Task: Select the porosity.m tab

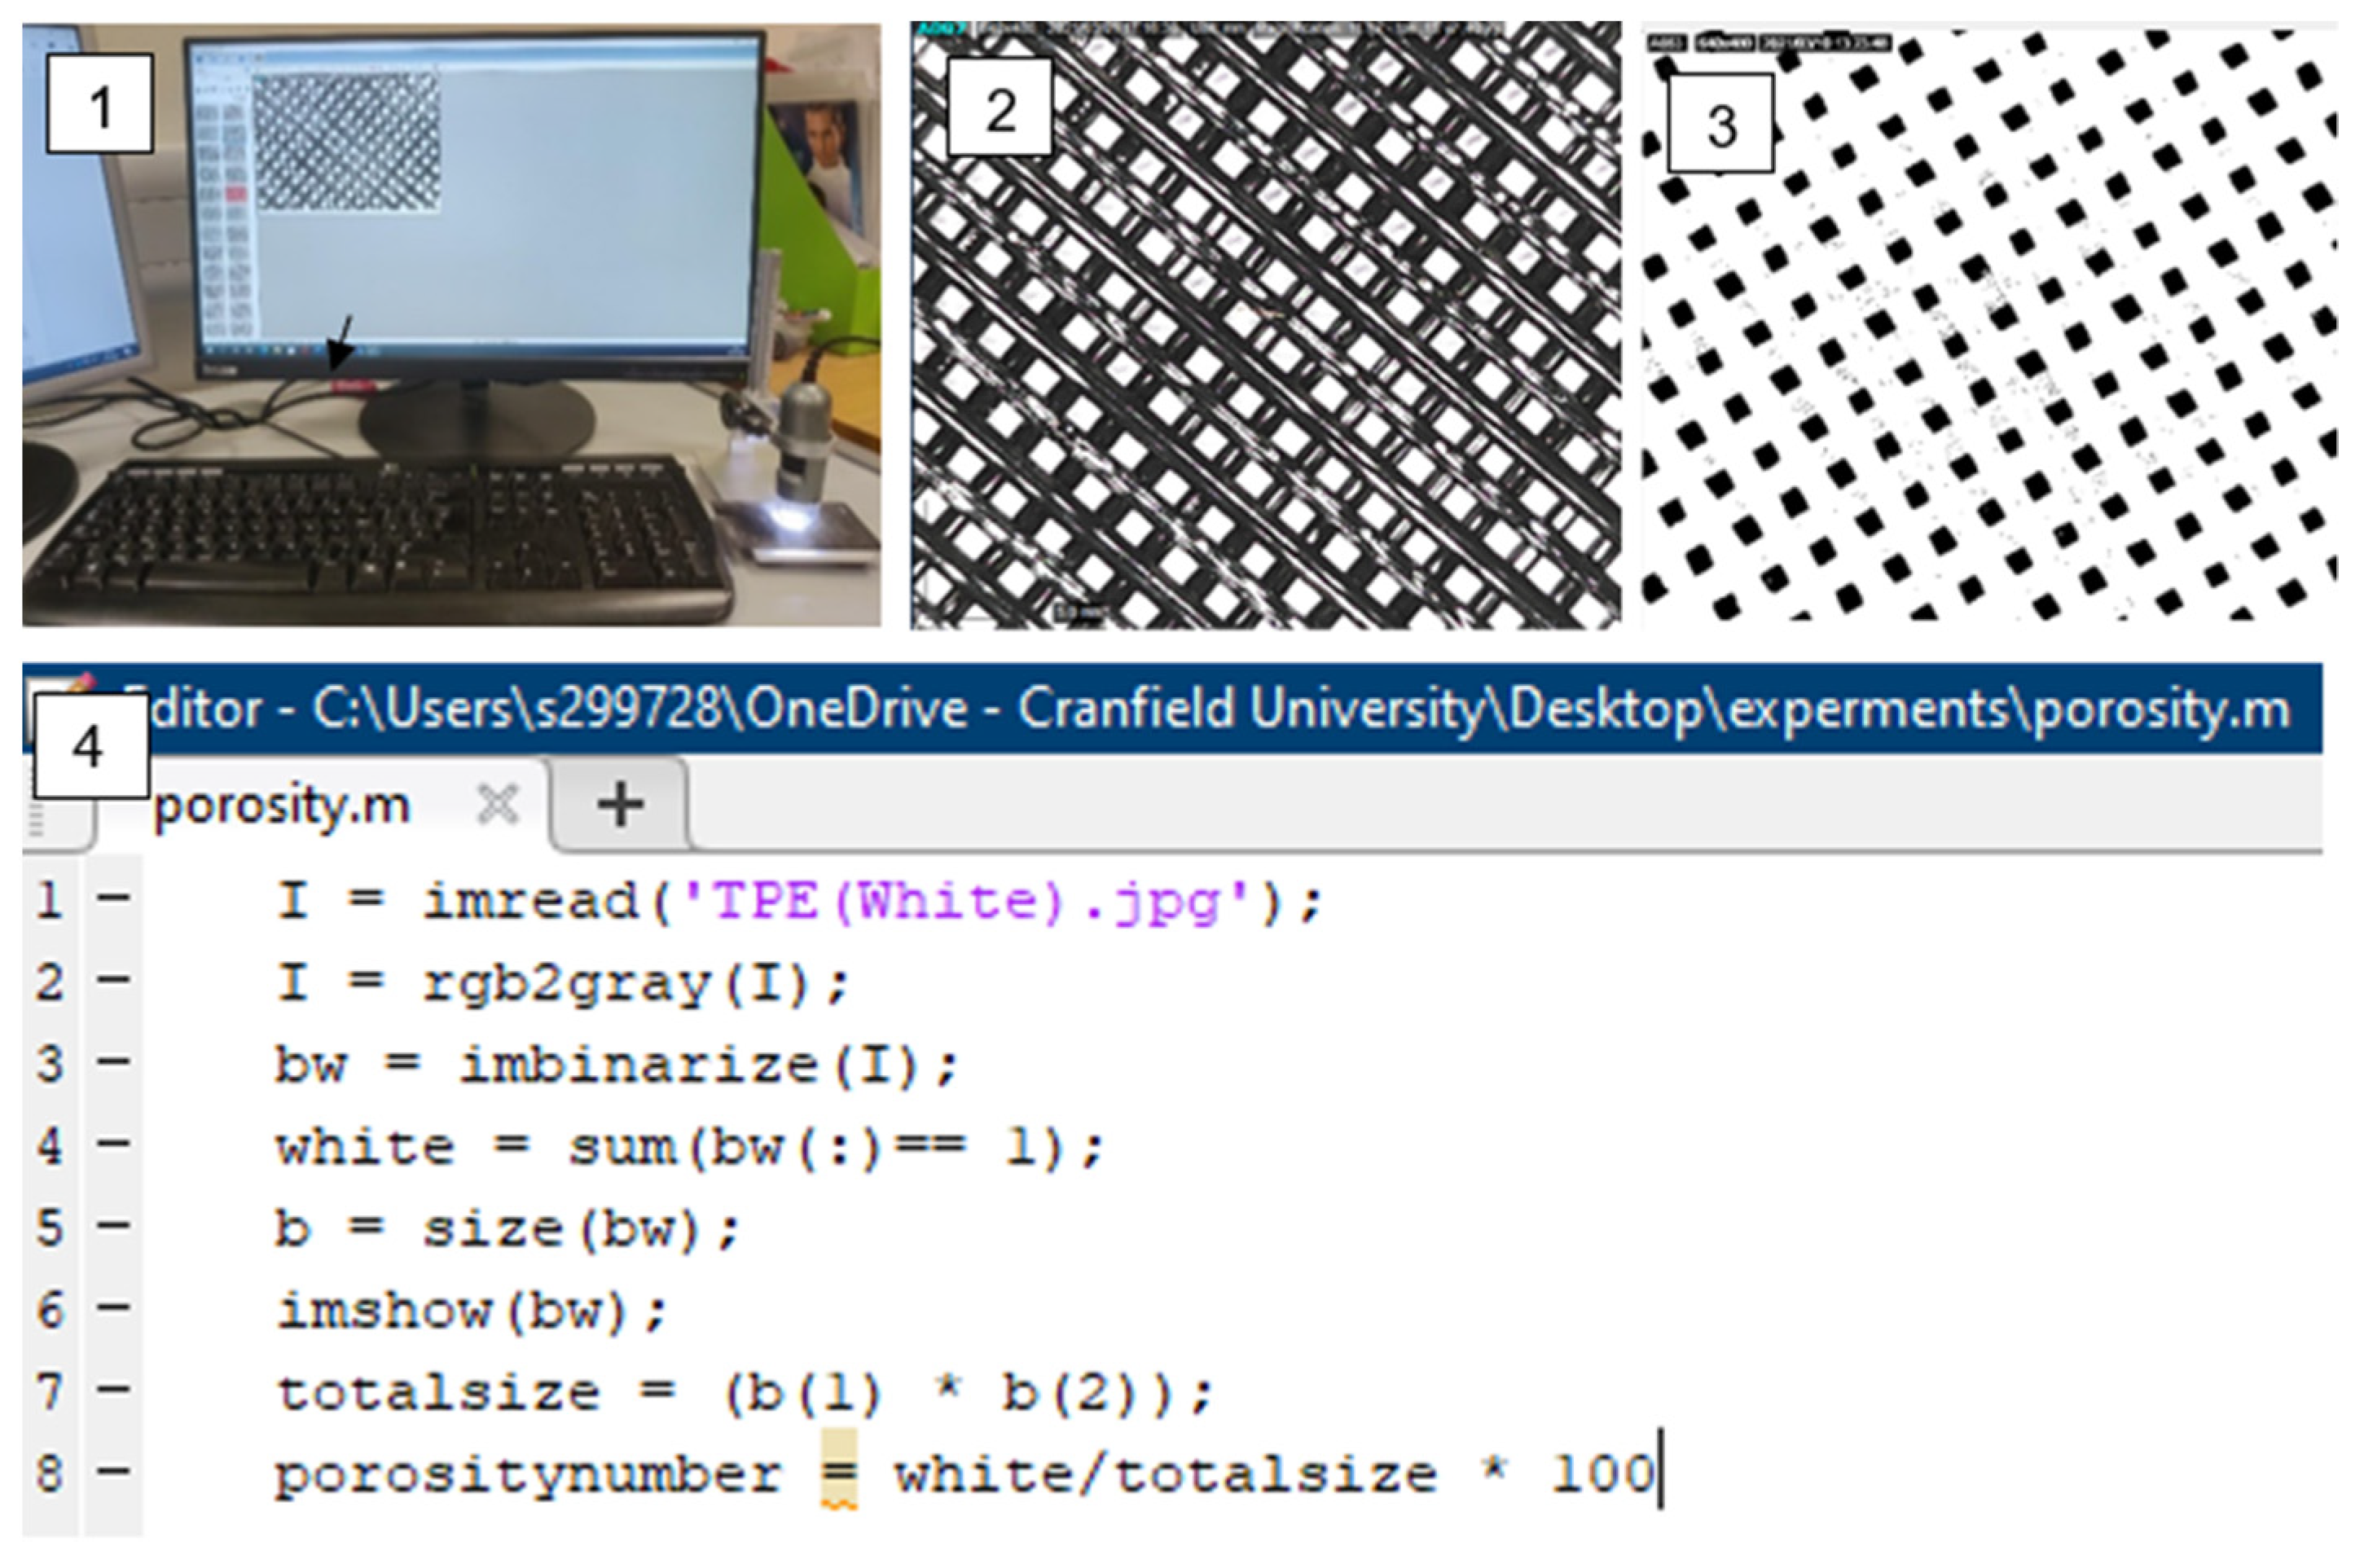Action: point(283,805)
